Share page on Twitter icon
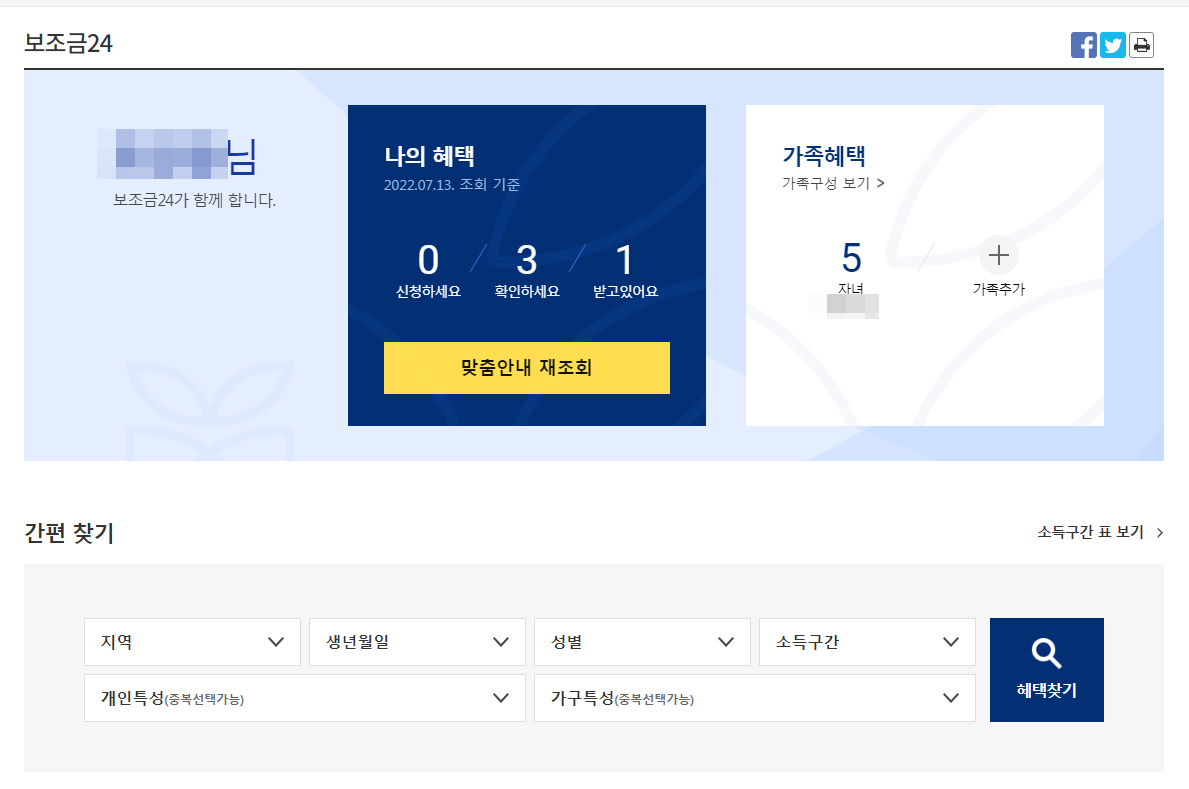1189x789 pixels. 1112,46
